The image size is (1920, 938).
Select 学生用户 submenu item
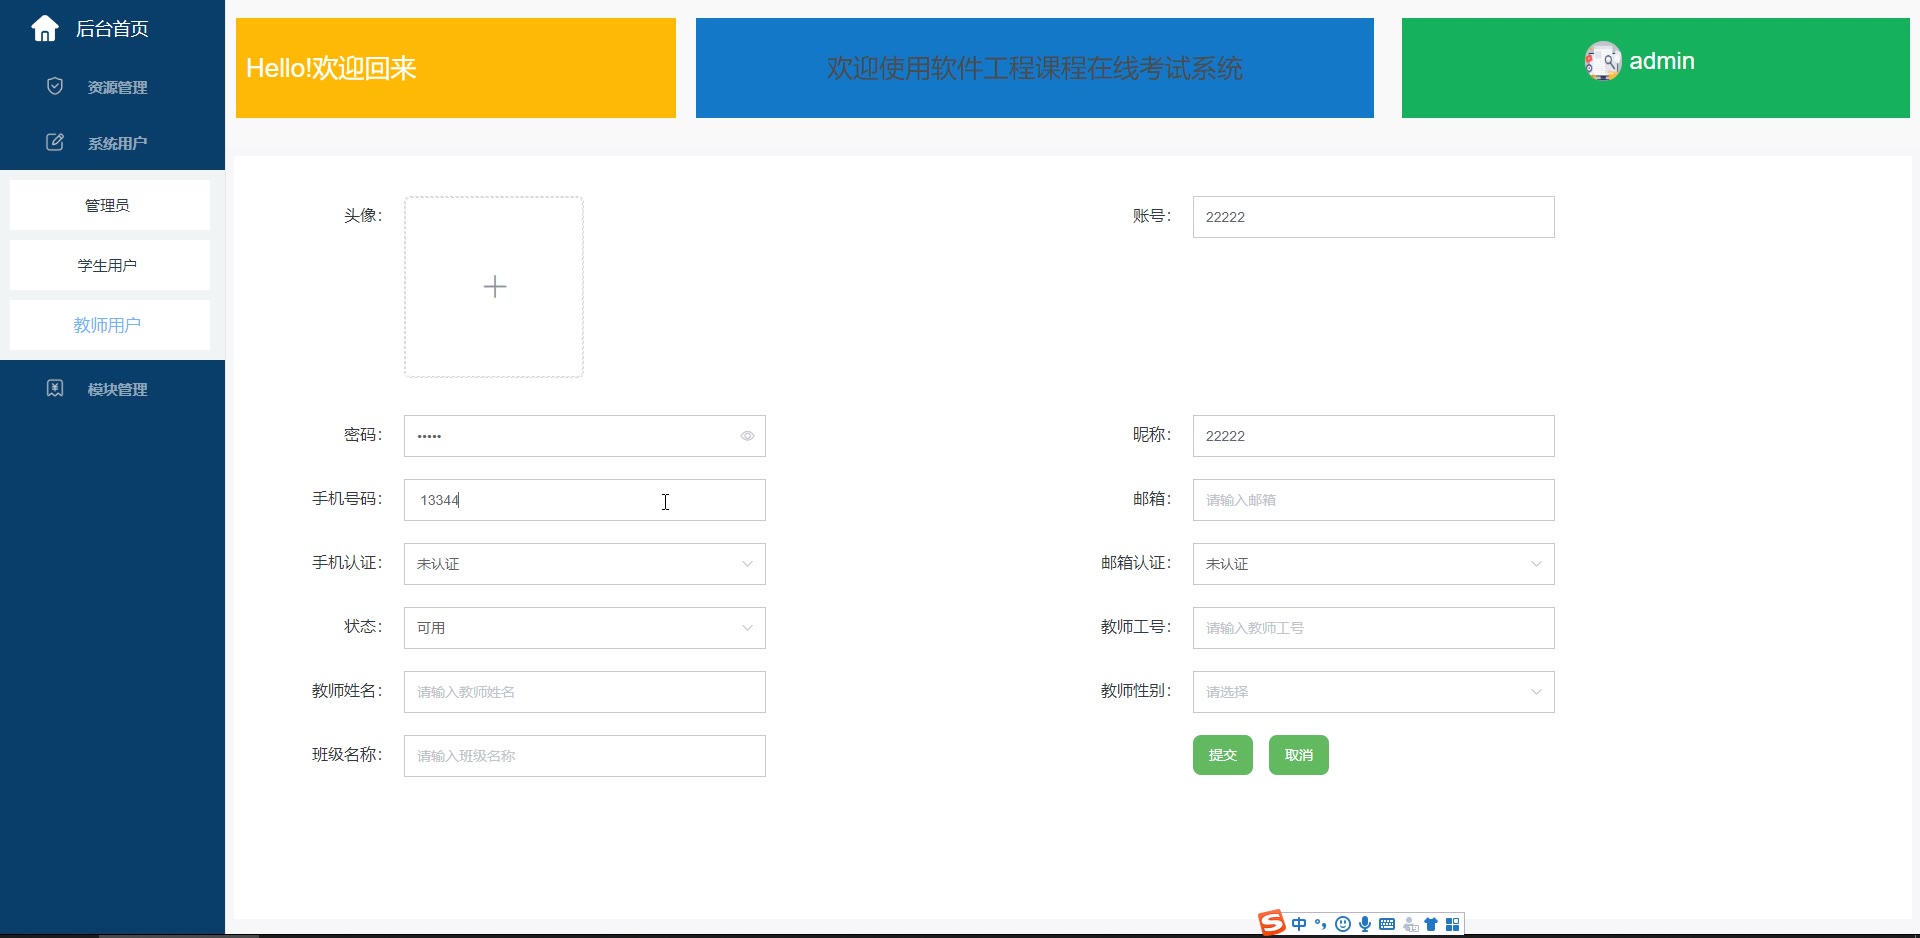point(110,265)
